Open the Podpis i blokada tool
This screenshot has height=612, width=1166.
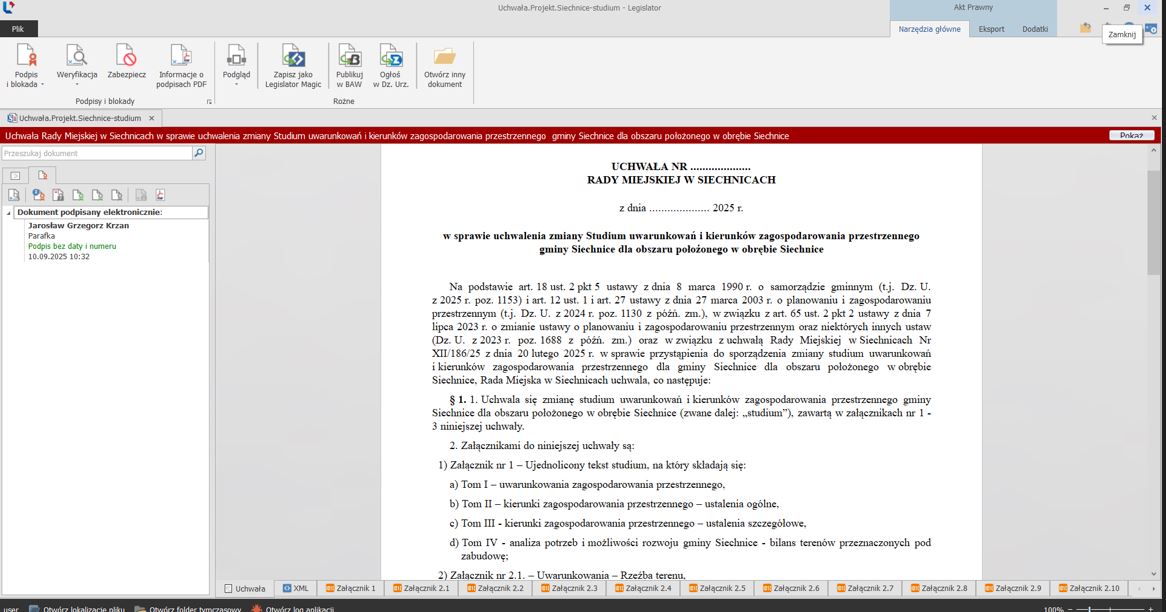[25, 63]
